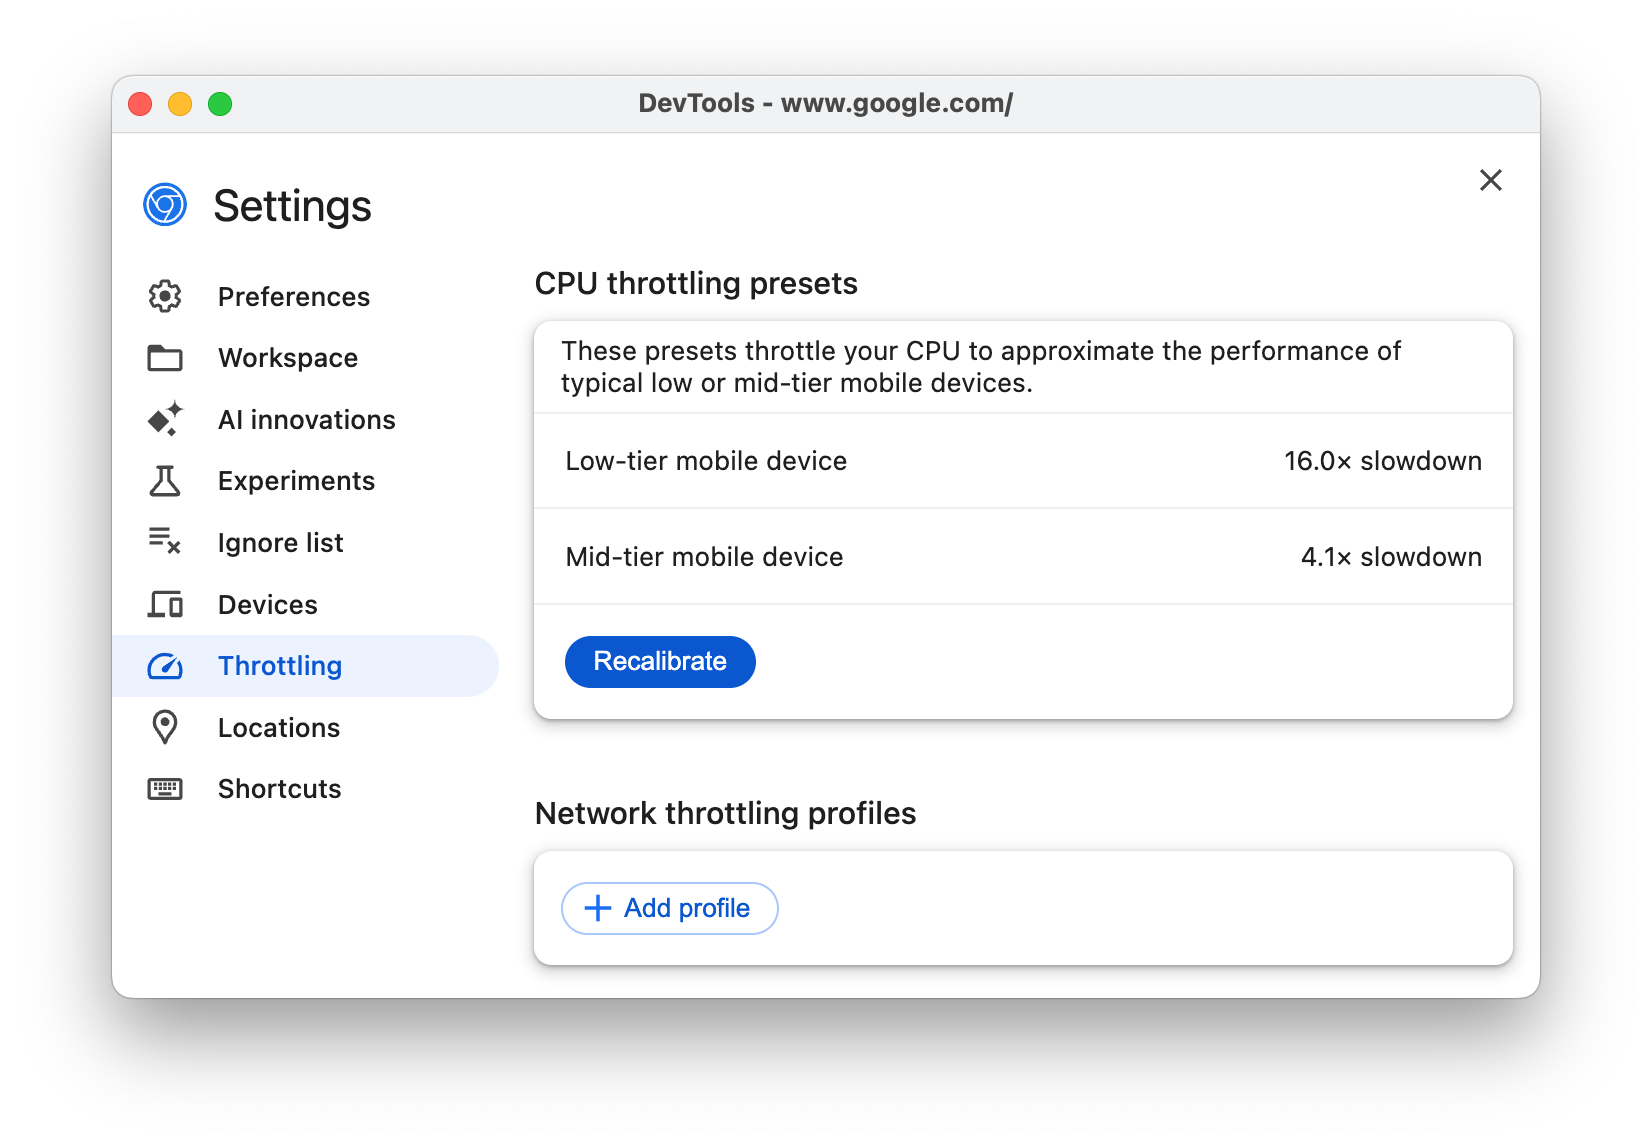Viewport: 1652px width, 1146px height.
Task: Click the Preferences gear icon
Action: tap(165, 296)
